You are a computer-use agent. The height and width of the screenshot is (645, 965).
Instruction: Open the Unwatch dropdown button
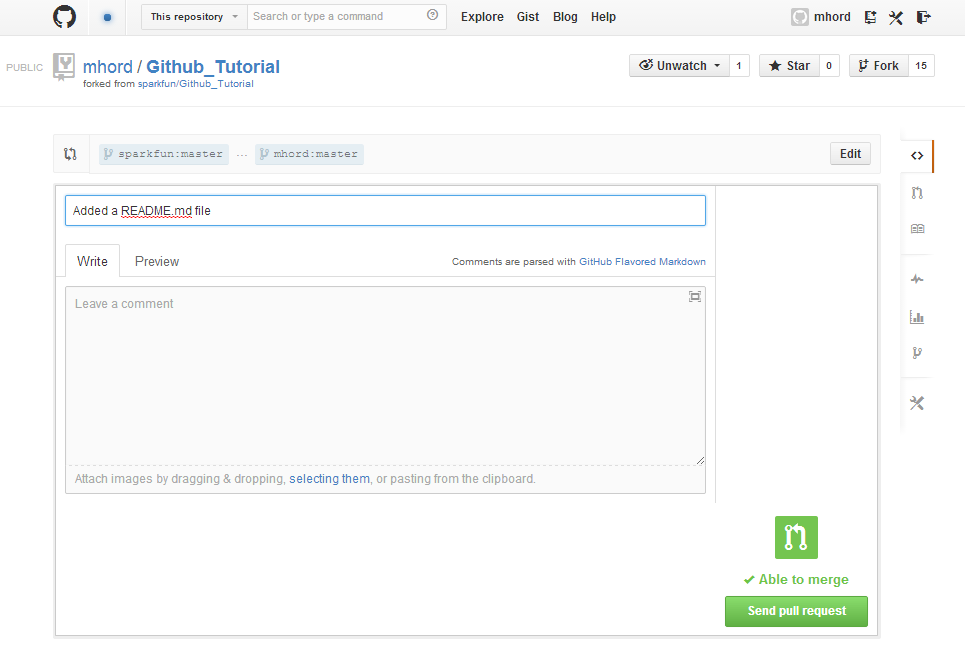tap(679, 66)
